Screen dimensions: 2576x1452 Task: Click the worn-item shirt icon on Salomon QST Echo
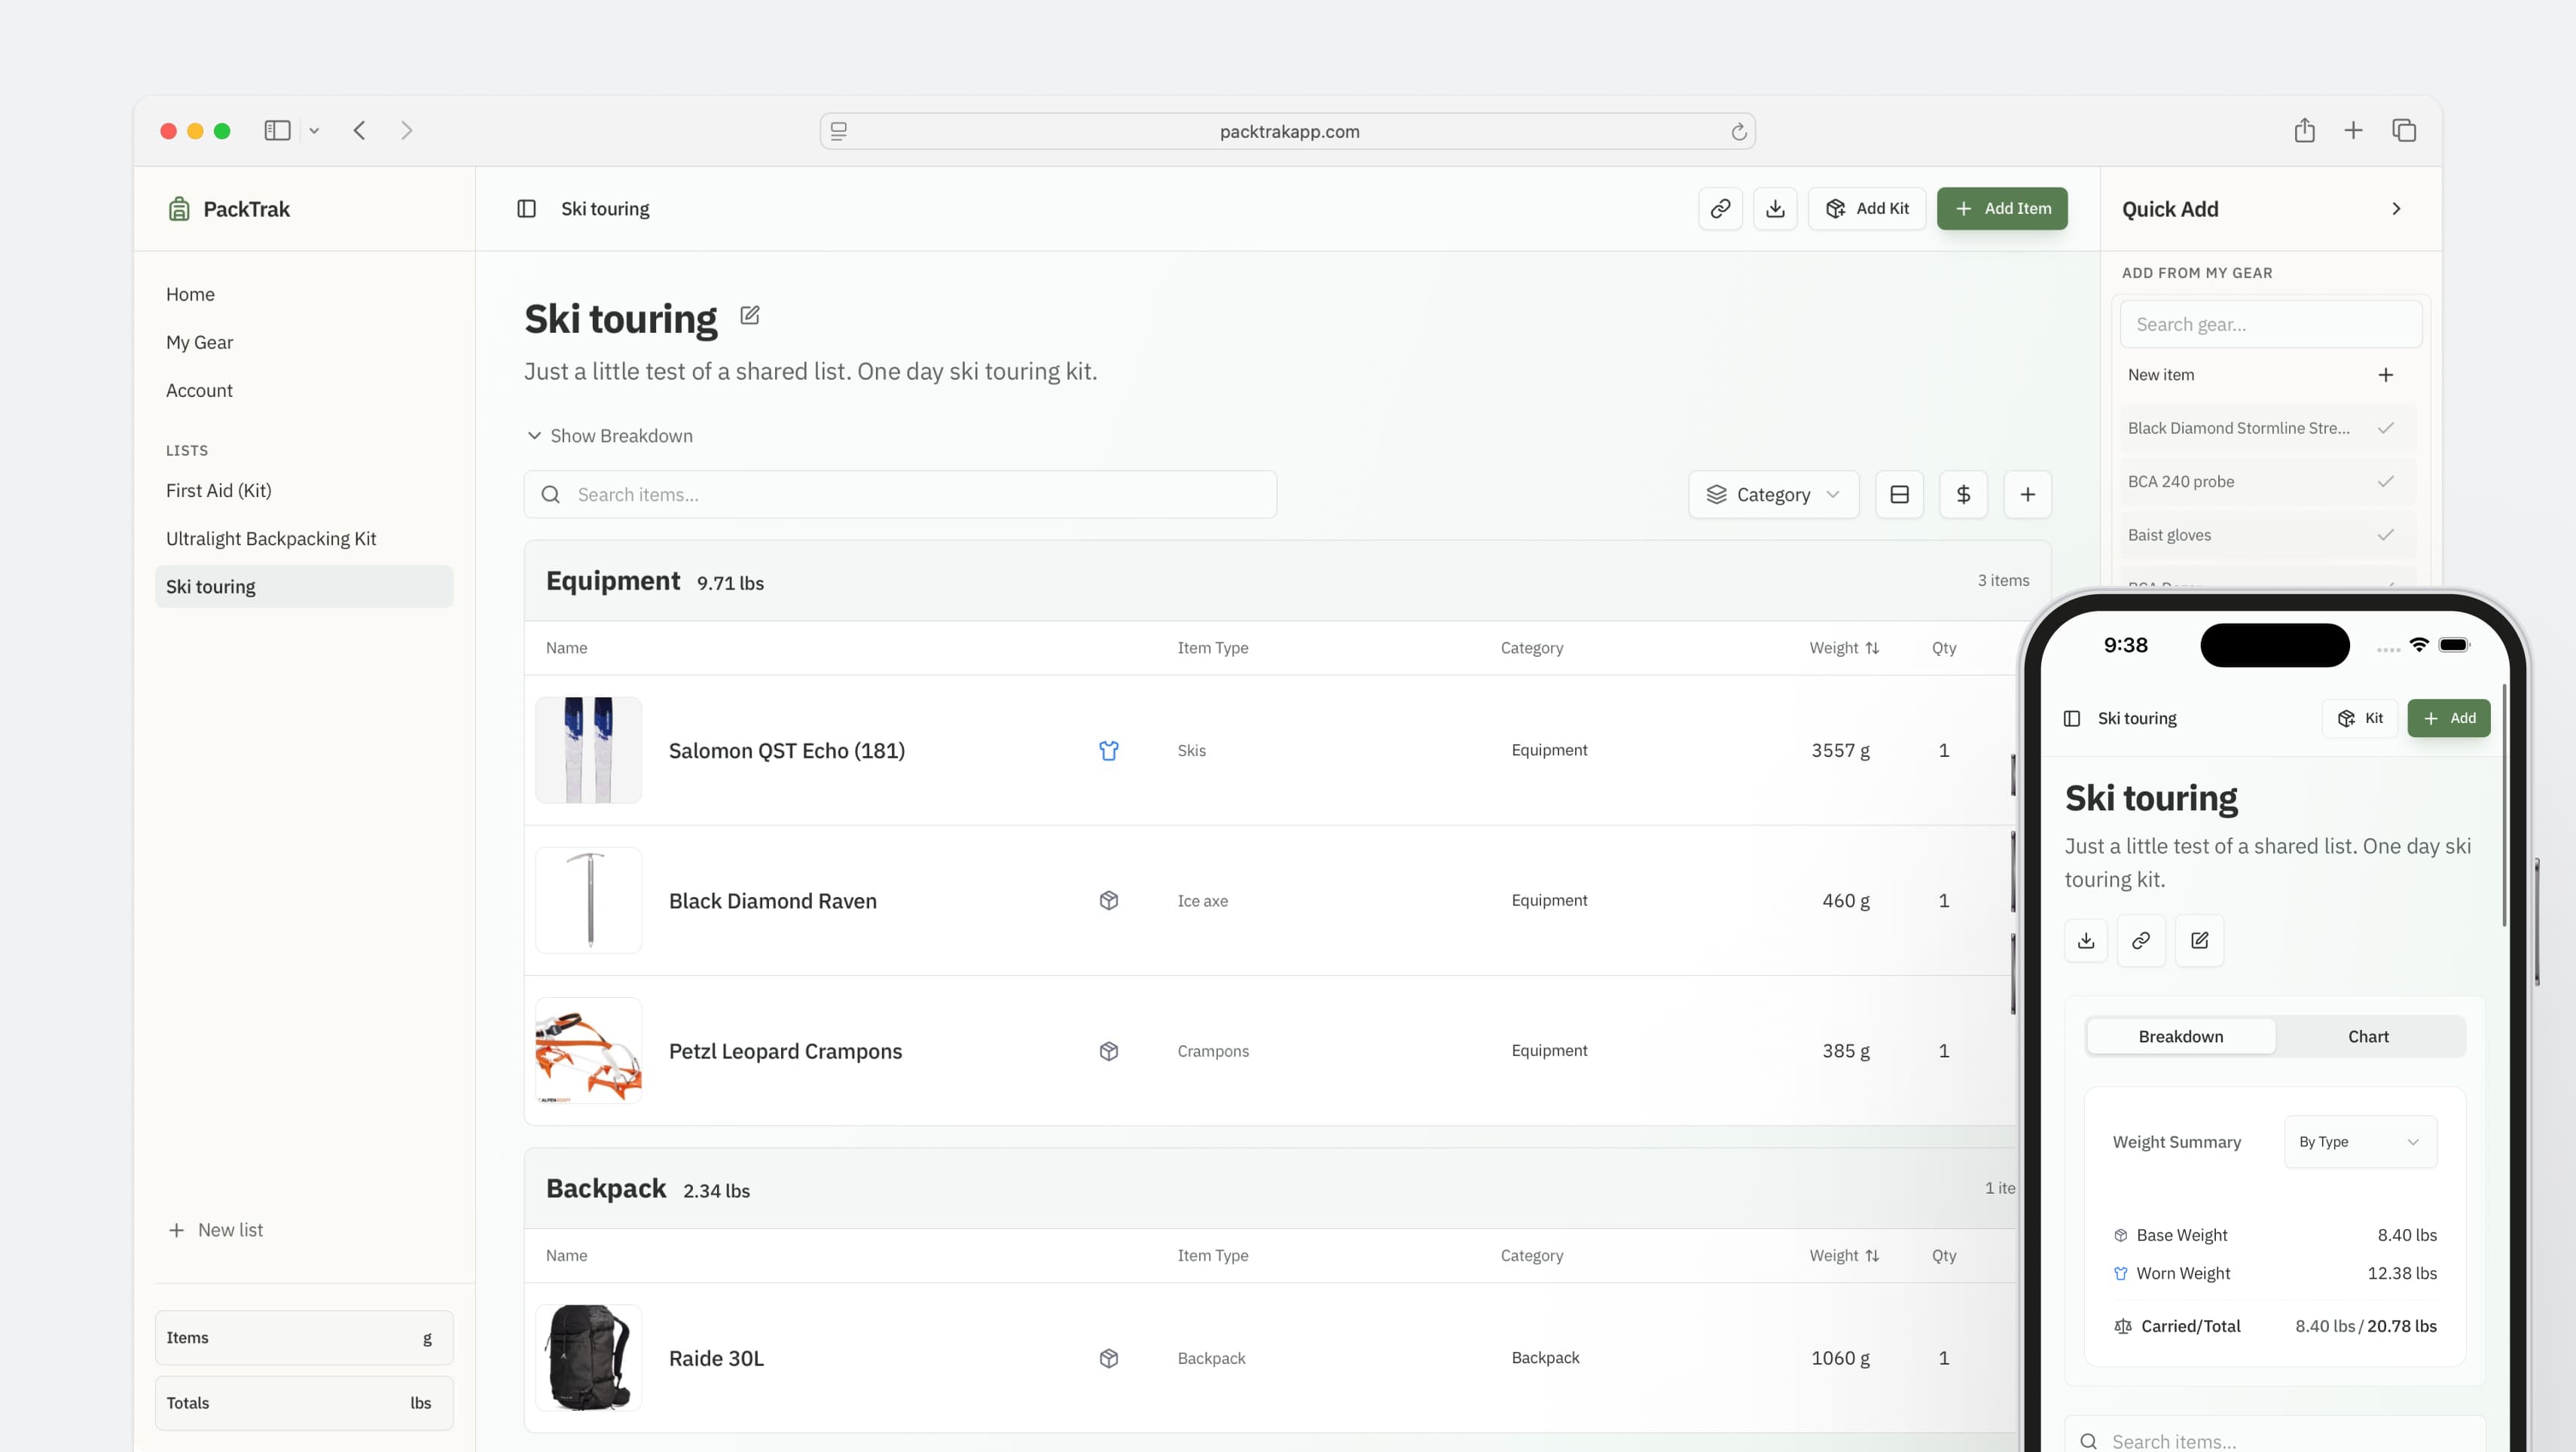[x=1109, y=750]
